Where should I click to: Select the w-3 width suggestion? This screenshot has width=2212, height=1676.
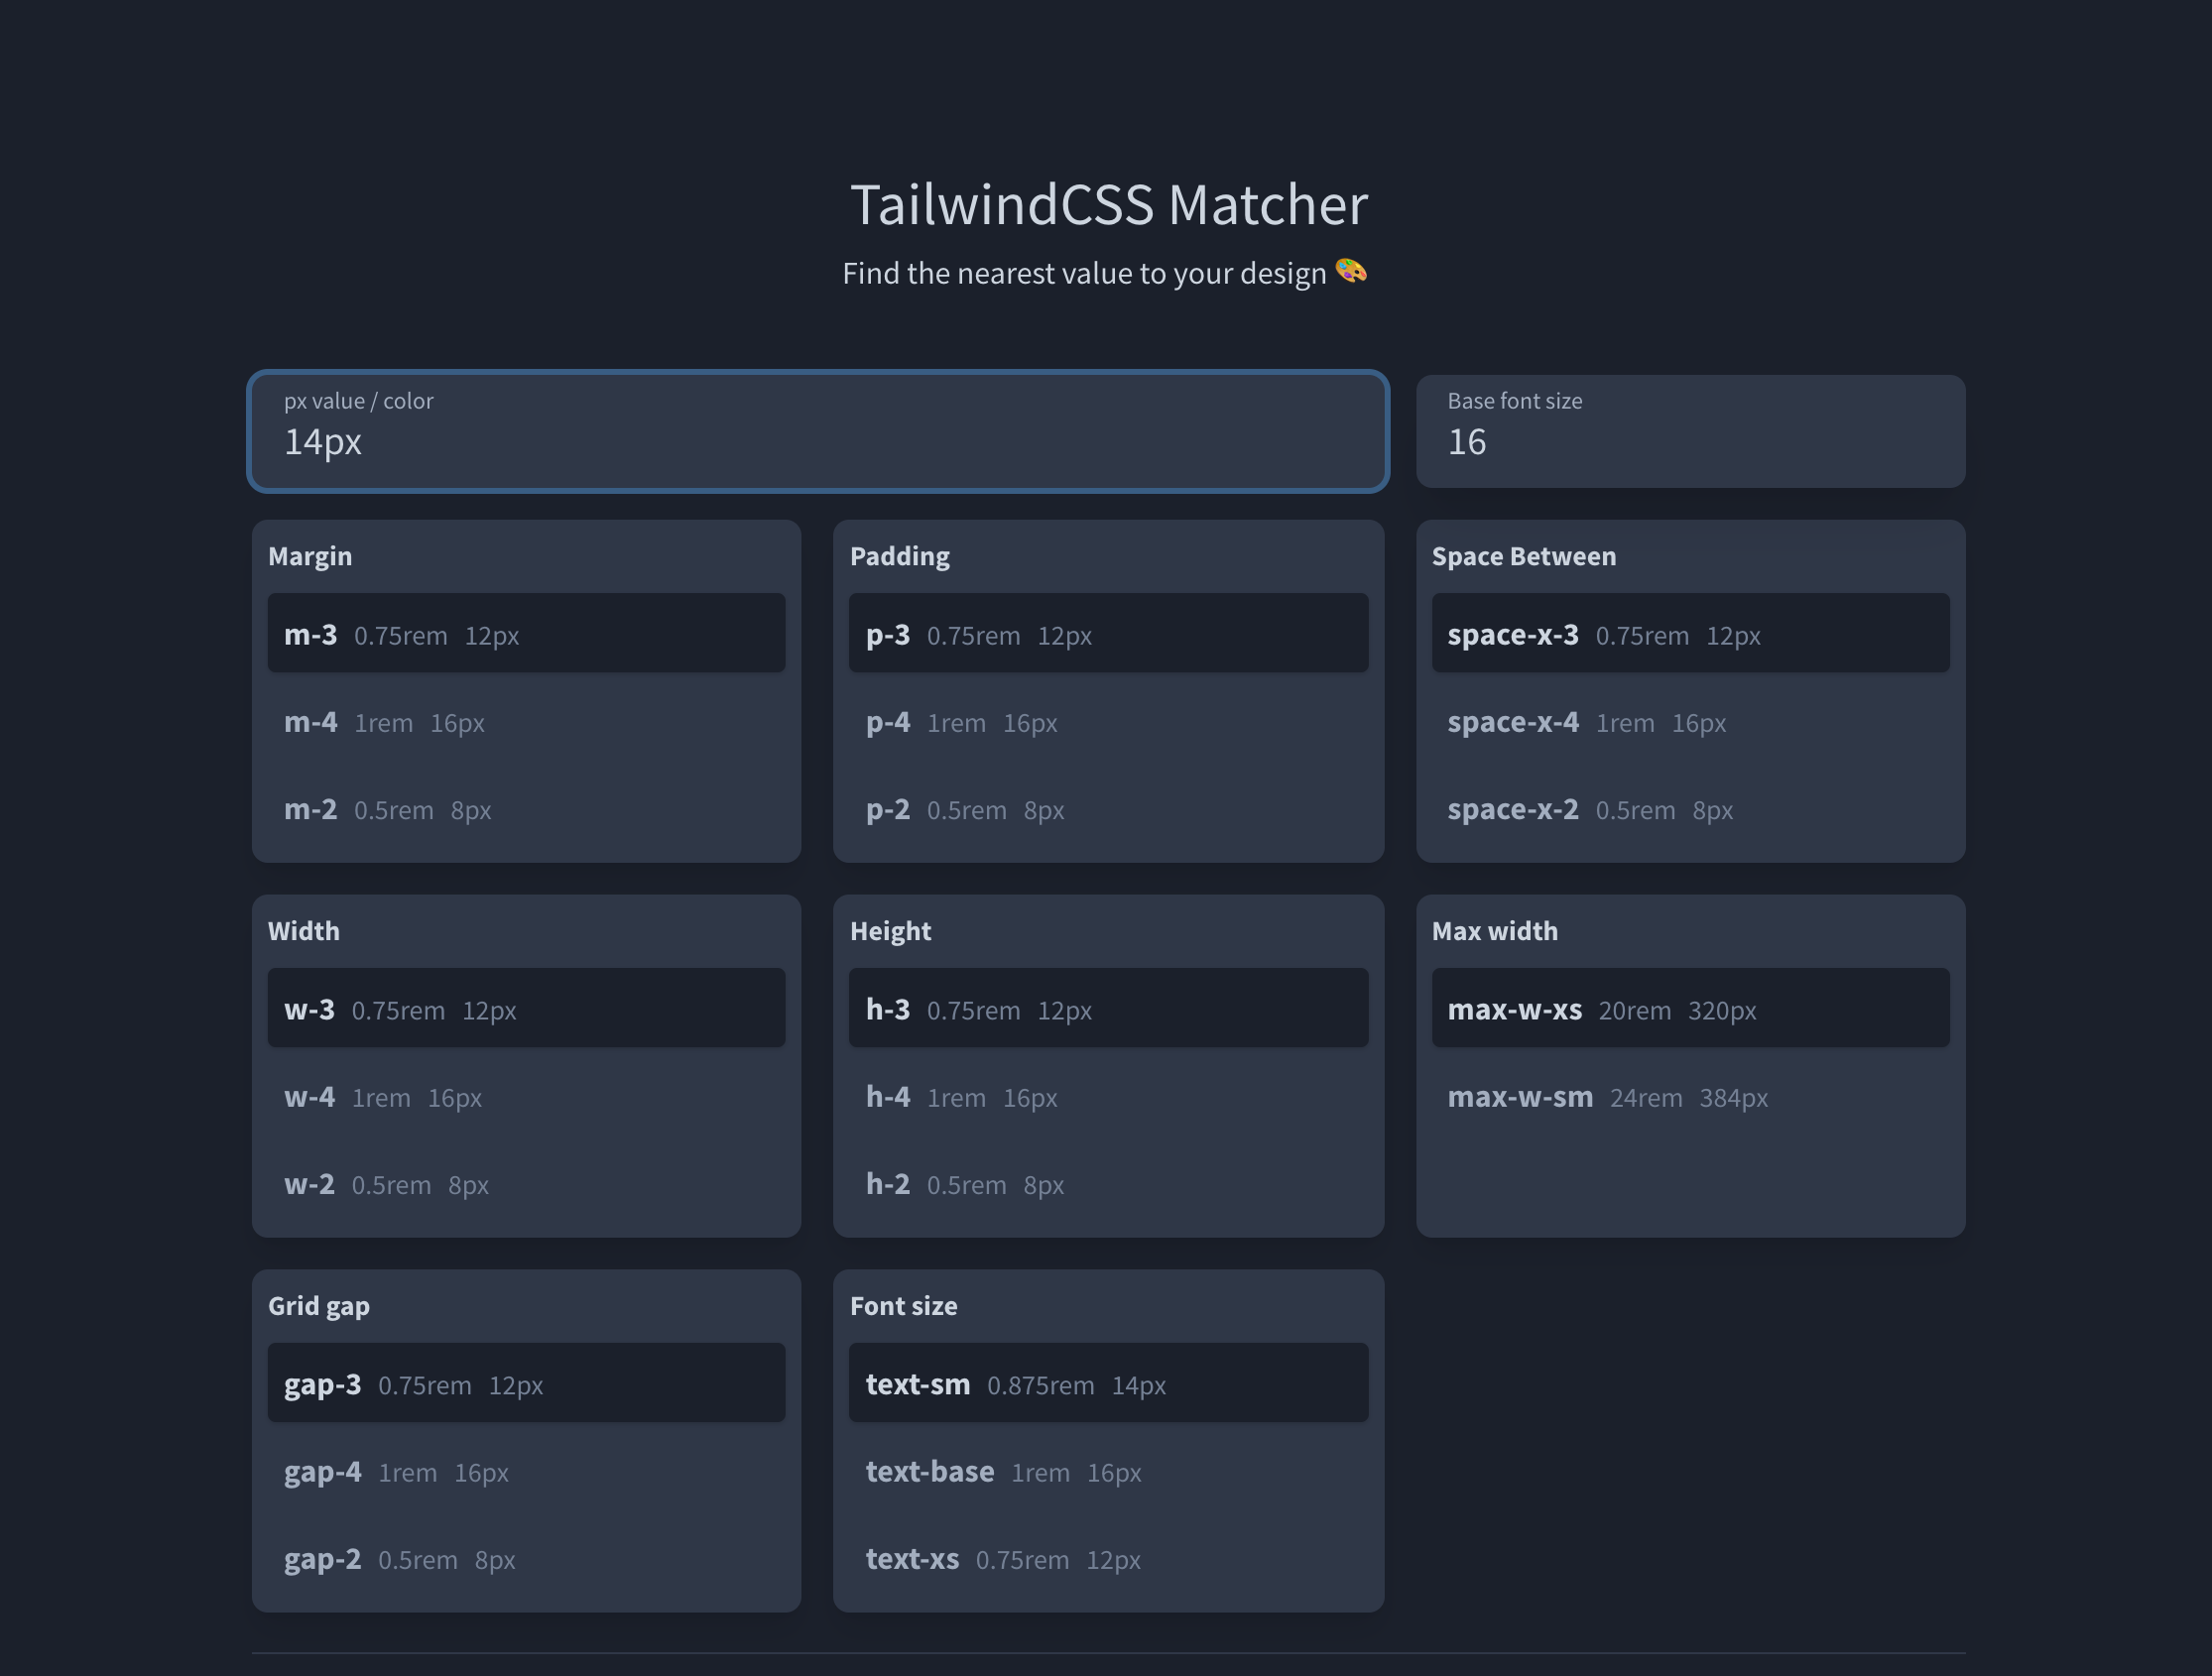pos(525,1008)
